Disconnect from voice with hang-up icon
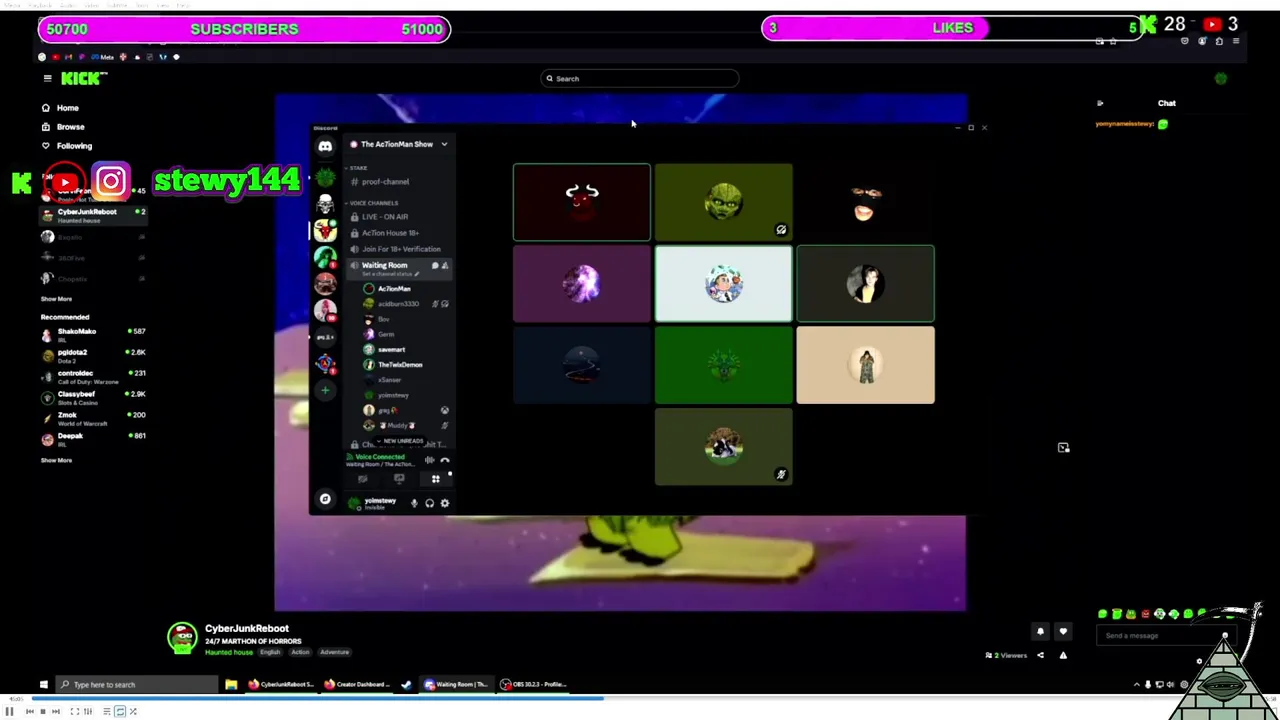Image resolution: width=1280 pixels, height=720 pixels. coord(445,460)
